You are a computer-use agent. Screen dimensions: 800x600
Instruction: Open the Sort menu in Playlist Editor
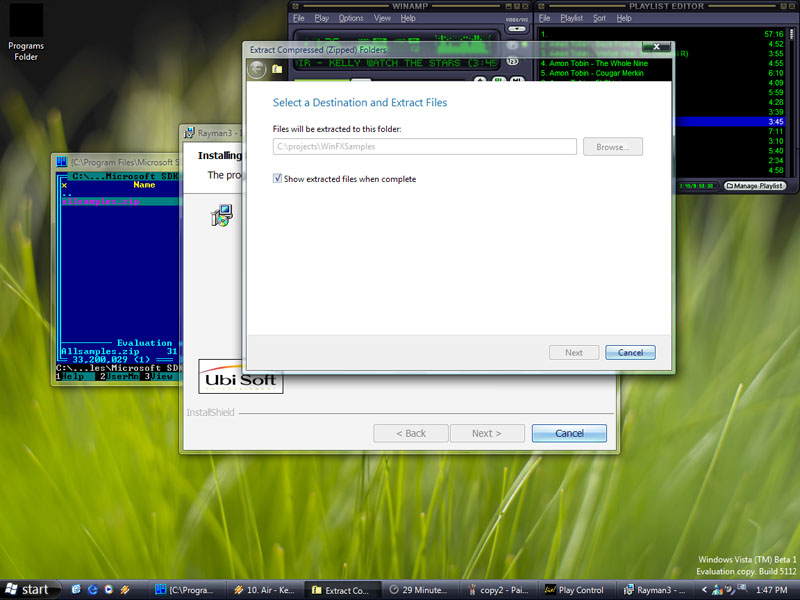click(599, 18)
